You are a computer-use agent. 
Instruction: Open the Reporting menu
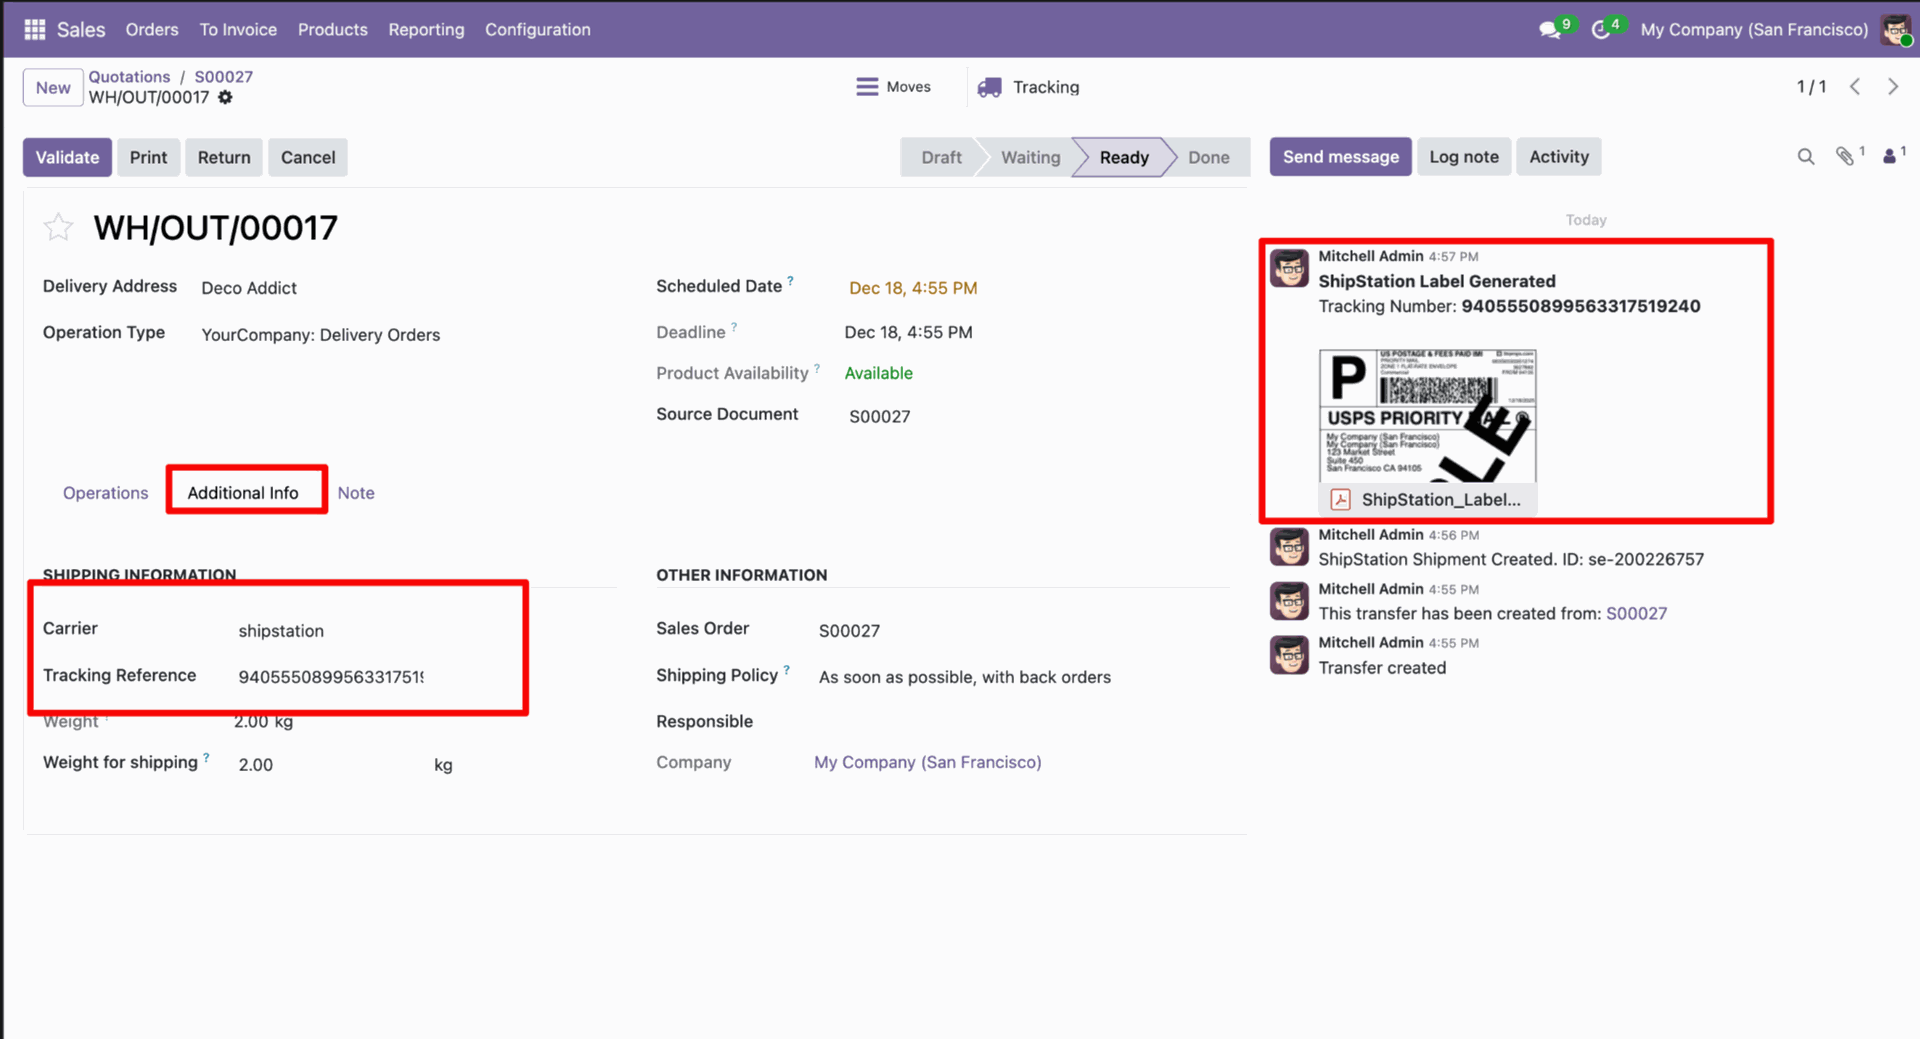[426, 29]
